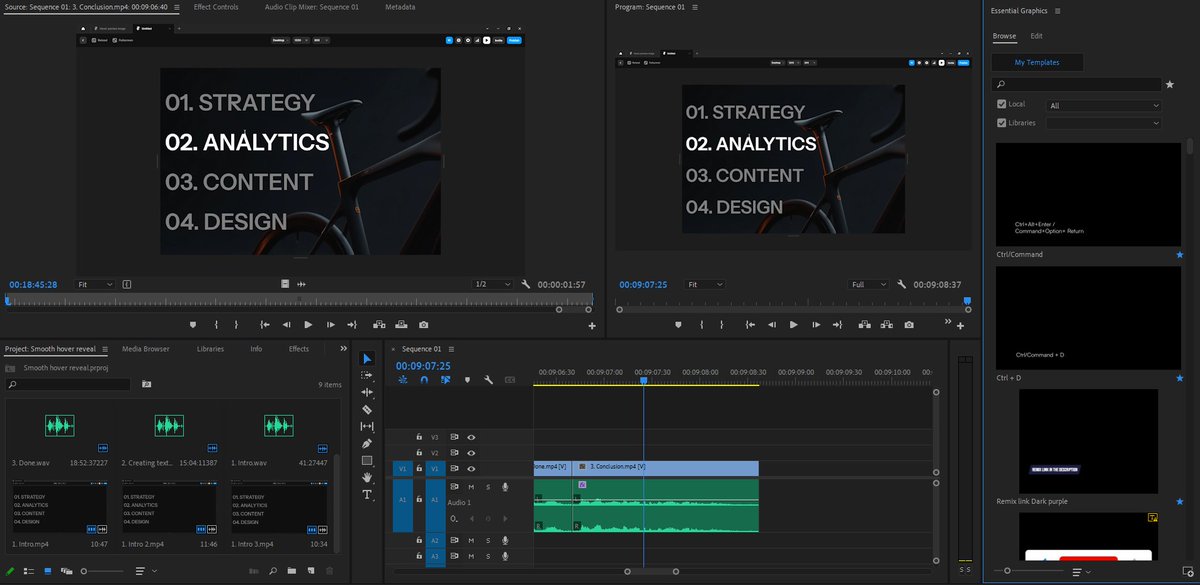Select the Ctrl + D template thumbnail

click(x=1088, y=318)
